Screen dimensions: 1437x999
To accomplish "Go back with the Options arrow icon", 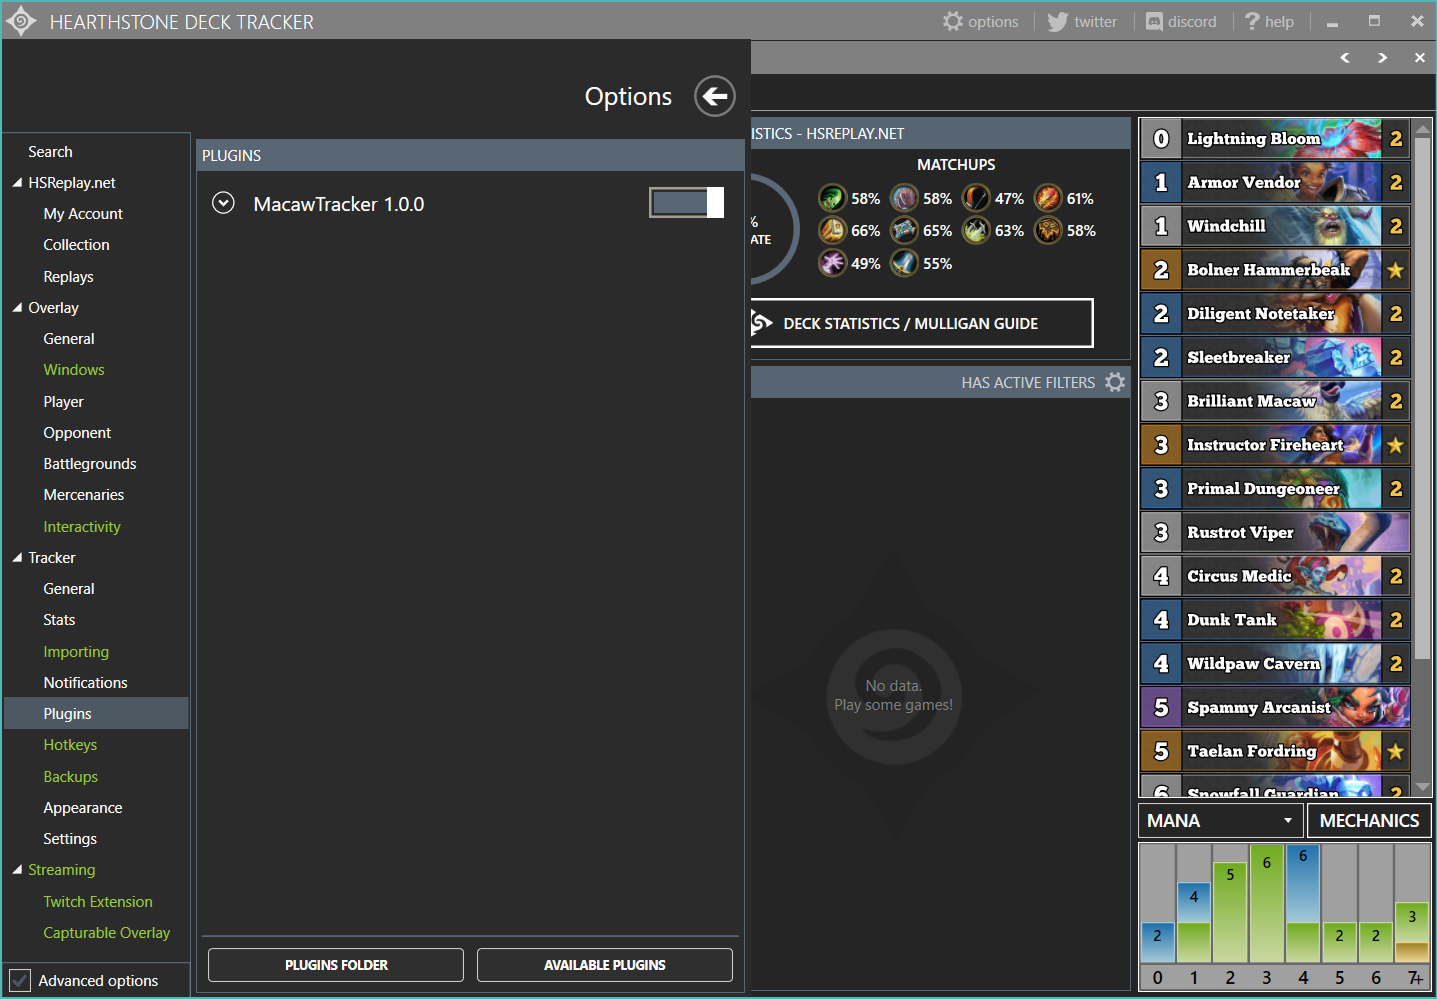I will pyautogui.click(x=715, y=96).
